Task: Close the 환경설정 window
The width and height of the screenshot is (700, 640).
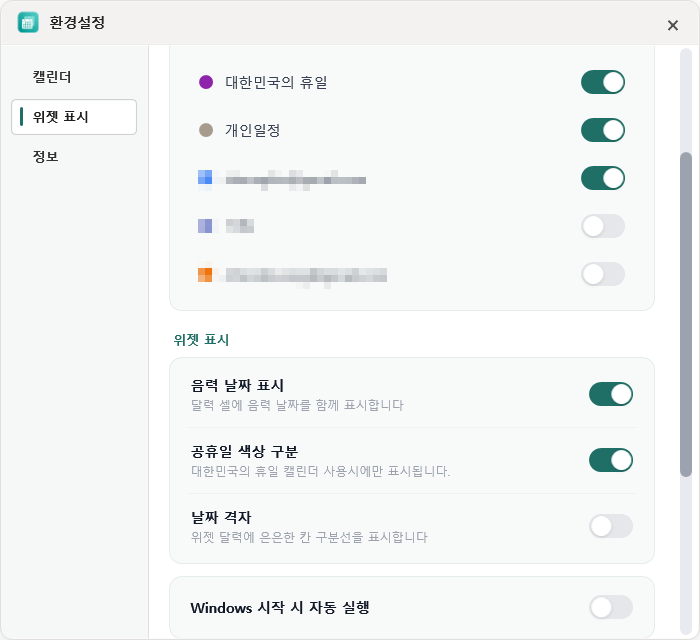Action: pyautogui.click(x=673, y=25)
